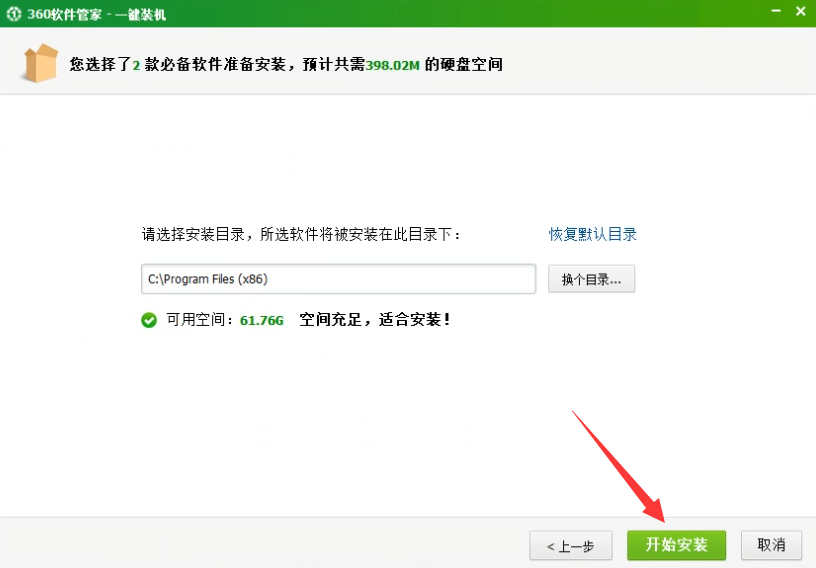
Task: Click the green checkmark space status icon
Action: point(149,320)
